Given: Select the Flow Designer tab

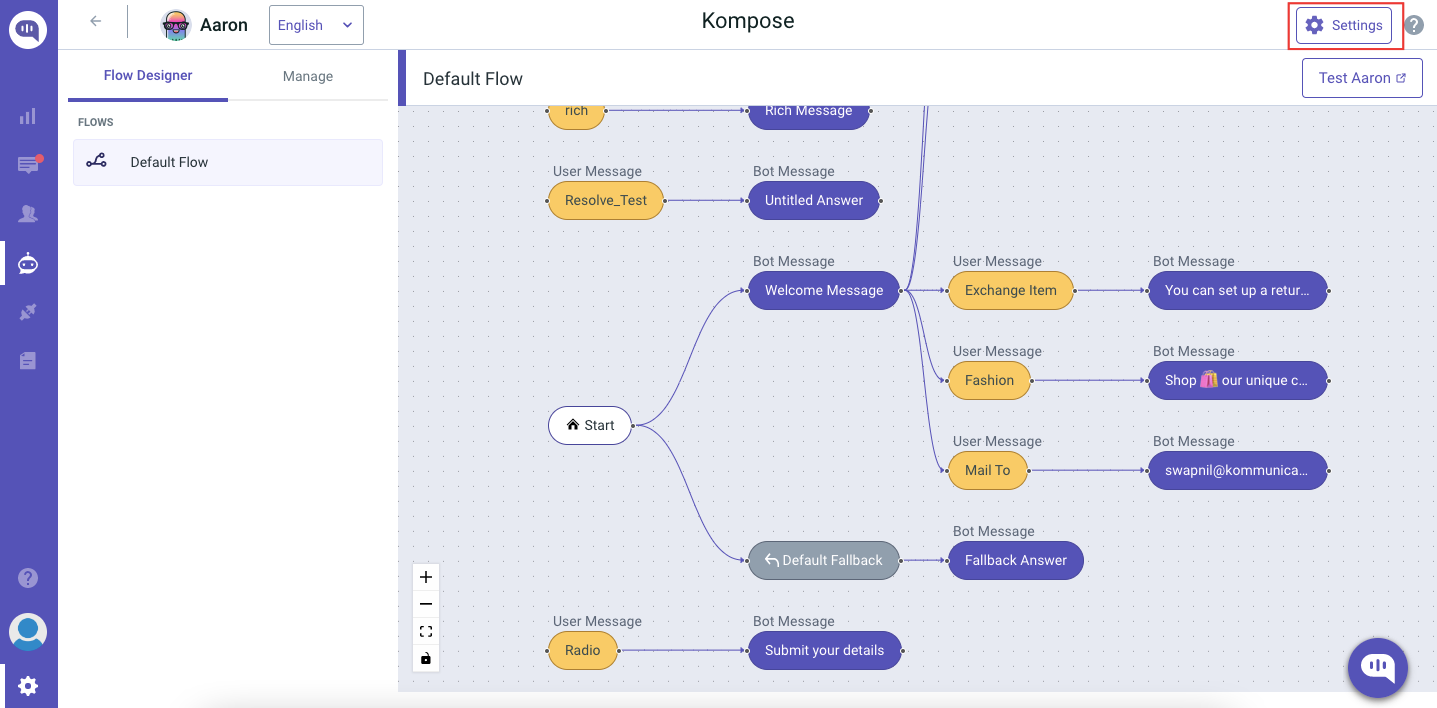Looking at the screenshot, I should pyautogui.click(x=147, y=75).
